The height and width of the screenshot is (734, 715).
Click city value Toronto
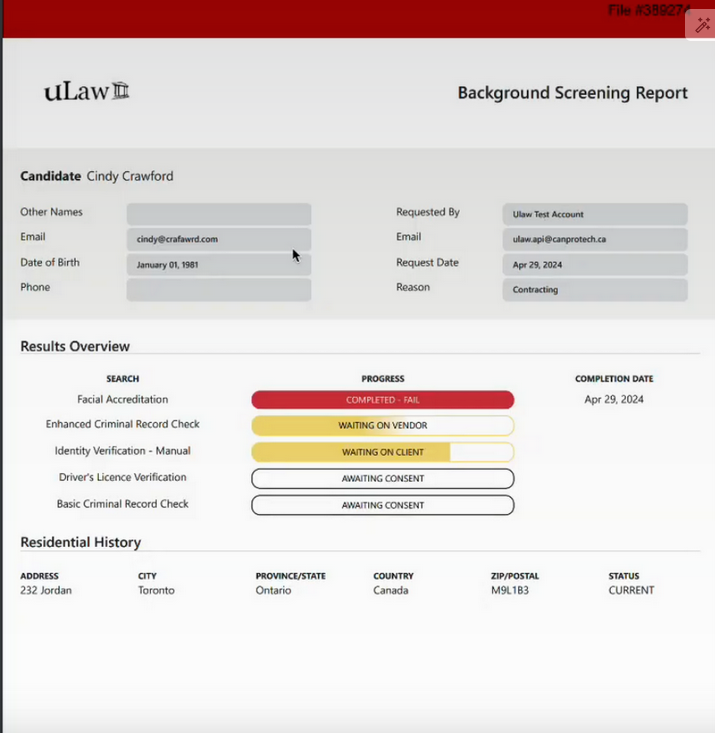[156, 590]
